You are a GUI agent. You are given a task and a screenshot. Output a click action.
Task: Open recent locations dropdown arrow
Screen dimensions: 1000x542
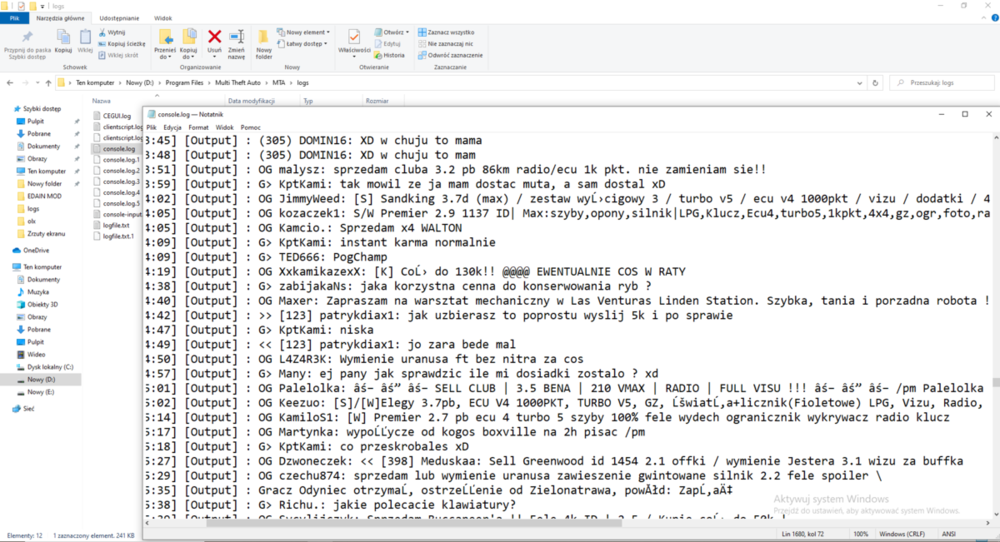coord(37,83)
